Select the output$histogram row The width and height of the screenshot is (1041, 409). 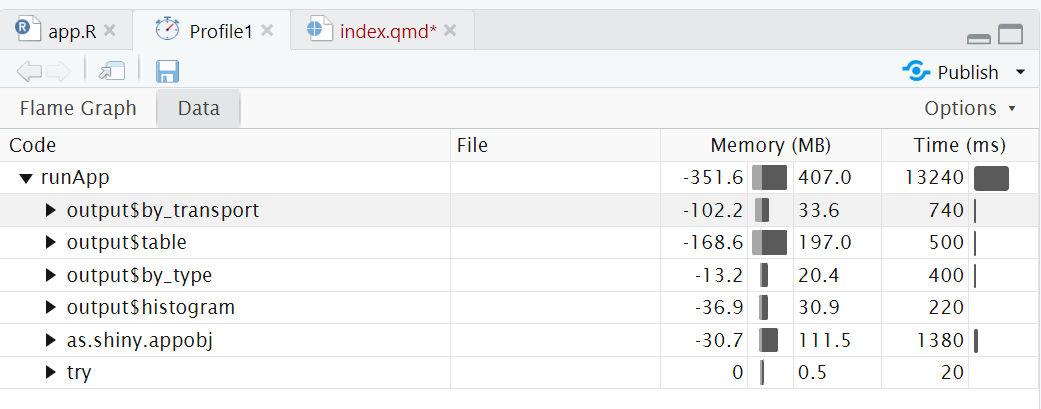point(150,308)
